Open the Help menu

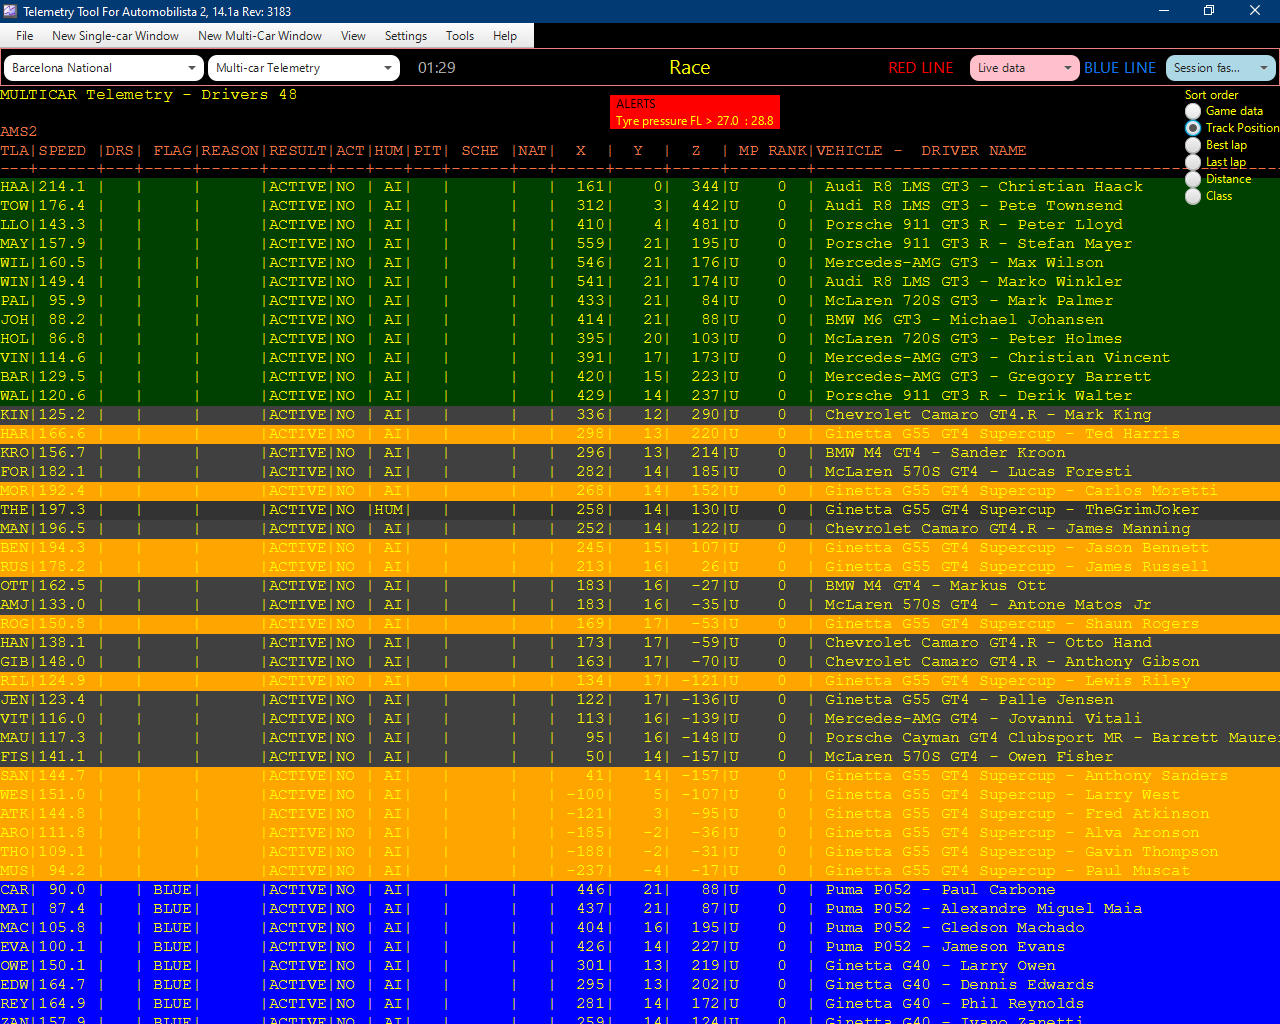(505, 36)
